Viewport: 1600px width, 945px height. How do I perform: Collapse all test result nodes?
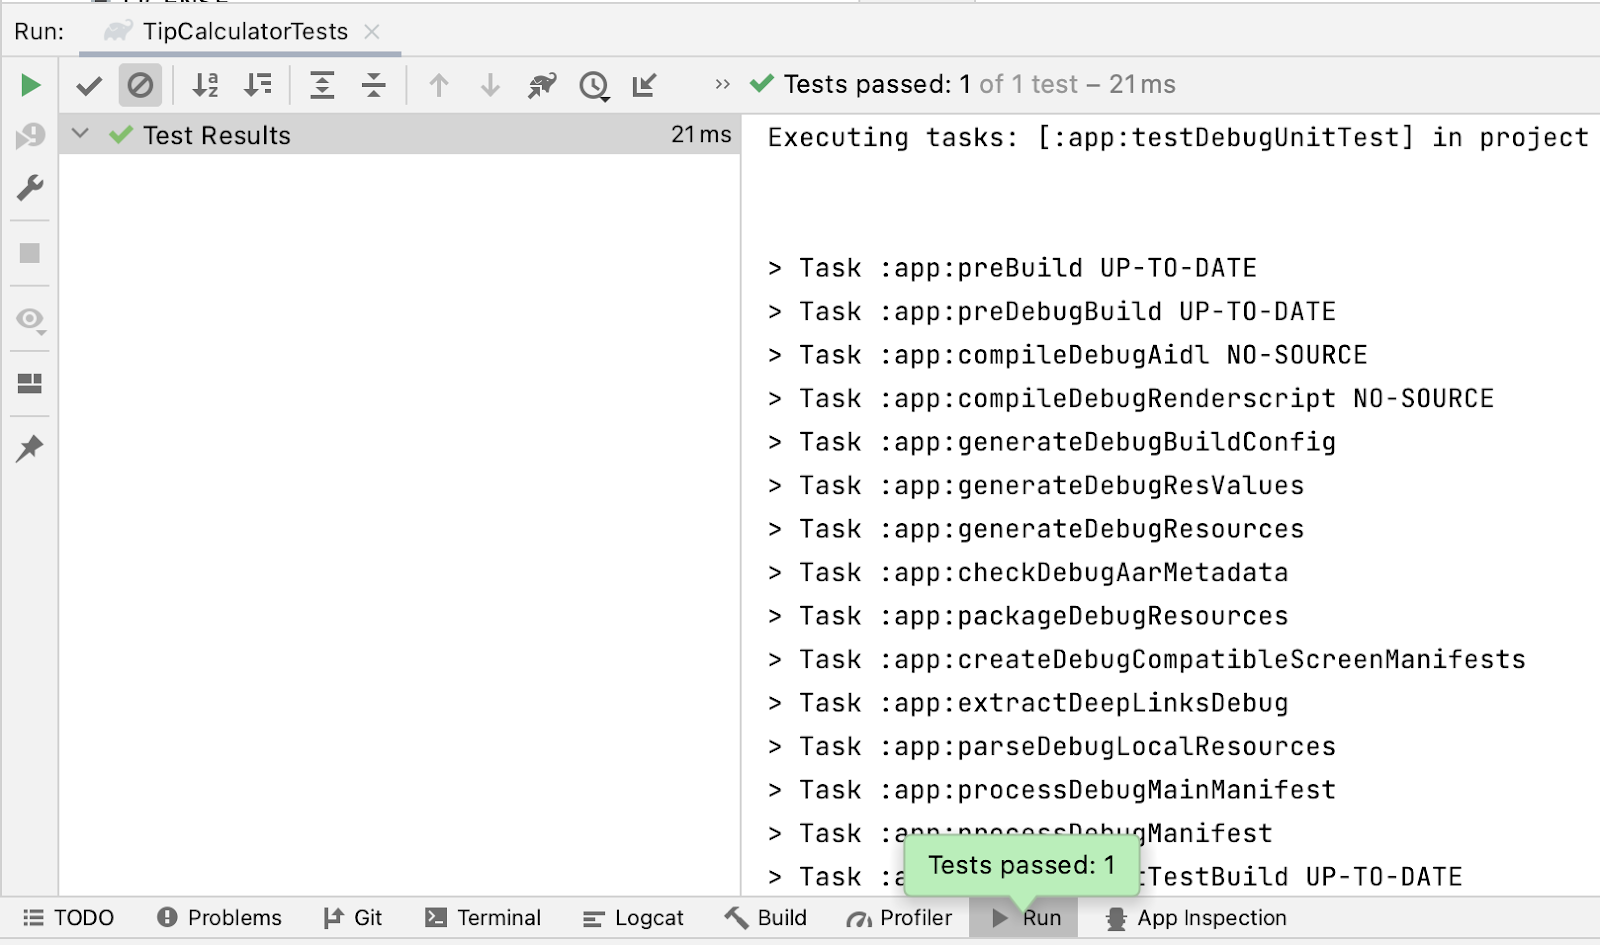374,86
